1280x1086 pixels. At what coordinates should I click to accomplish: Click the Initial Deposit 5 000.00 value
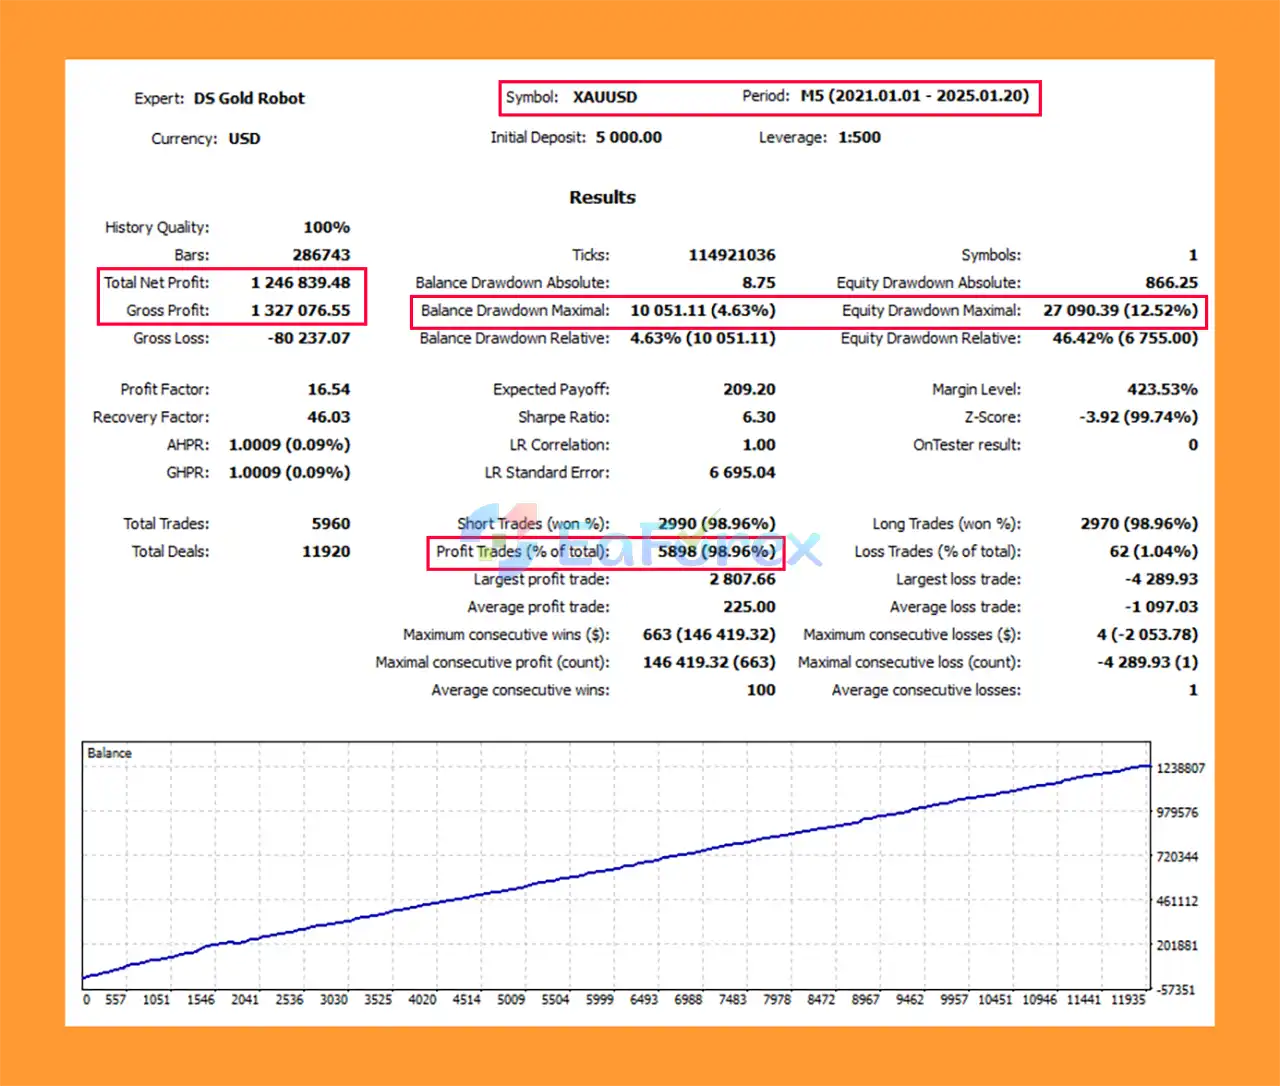628,138
